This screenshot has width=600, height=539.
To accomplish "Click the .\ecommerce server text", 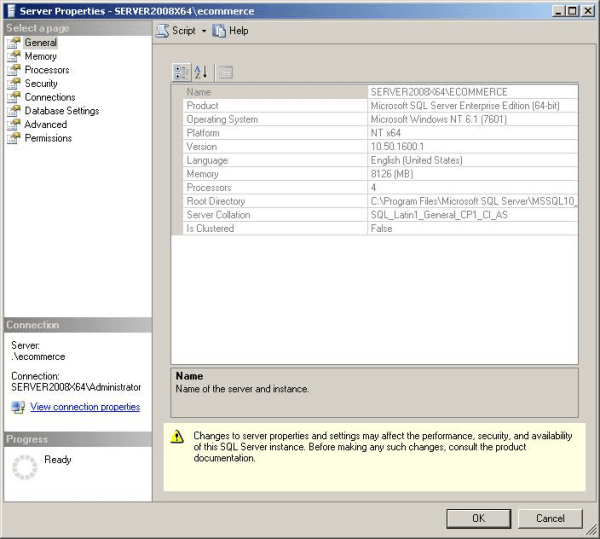I will [x=38, y=357].
